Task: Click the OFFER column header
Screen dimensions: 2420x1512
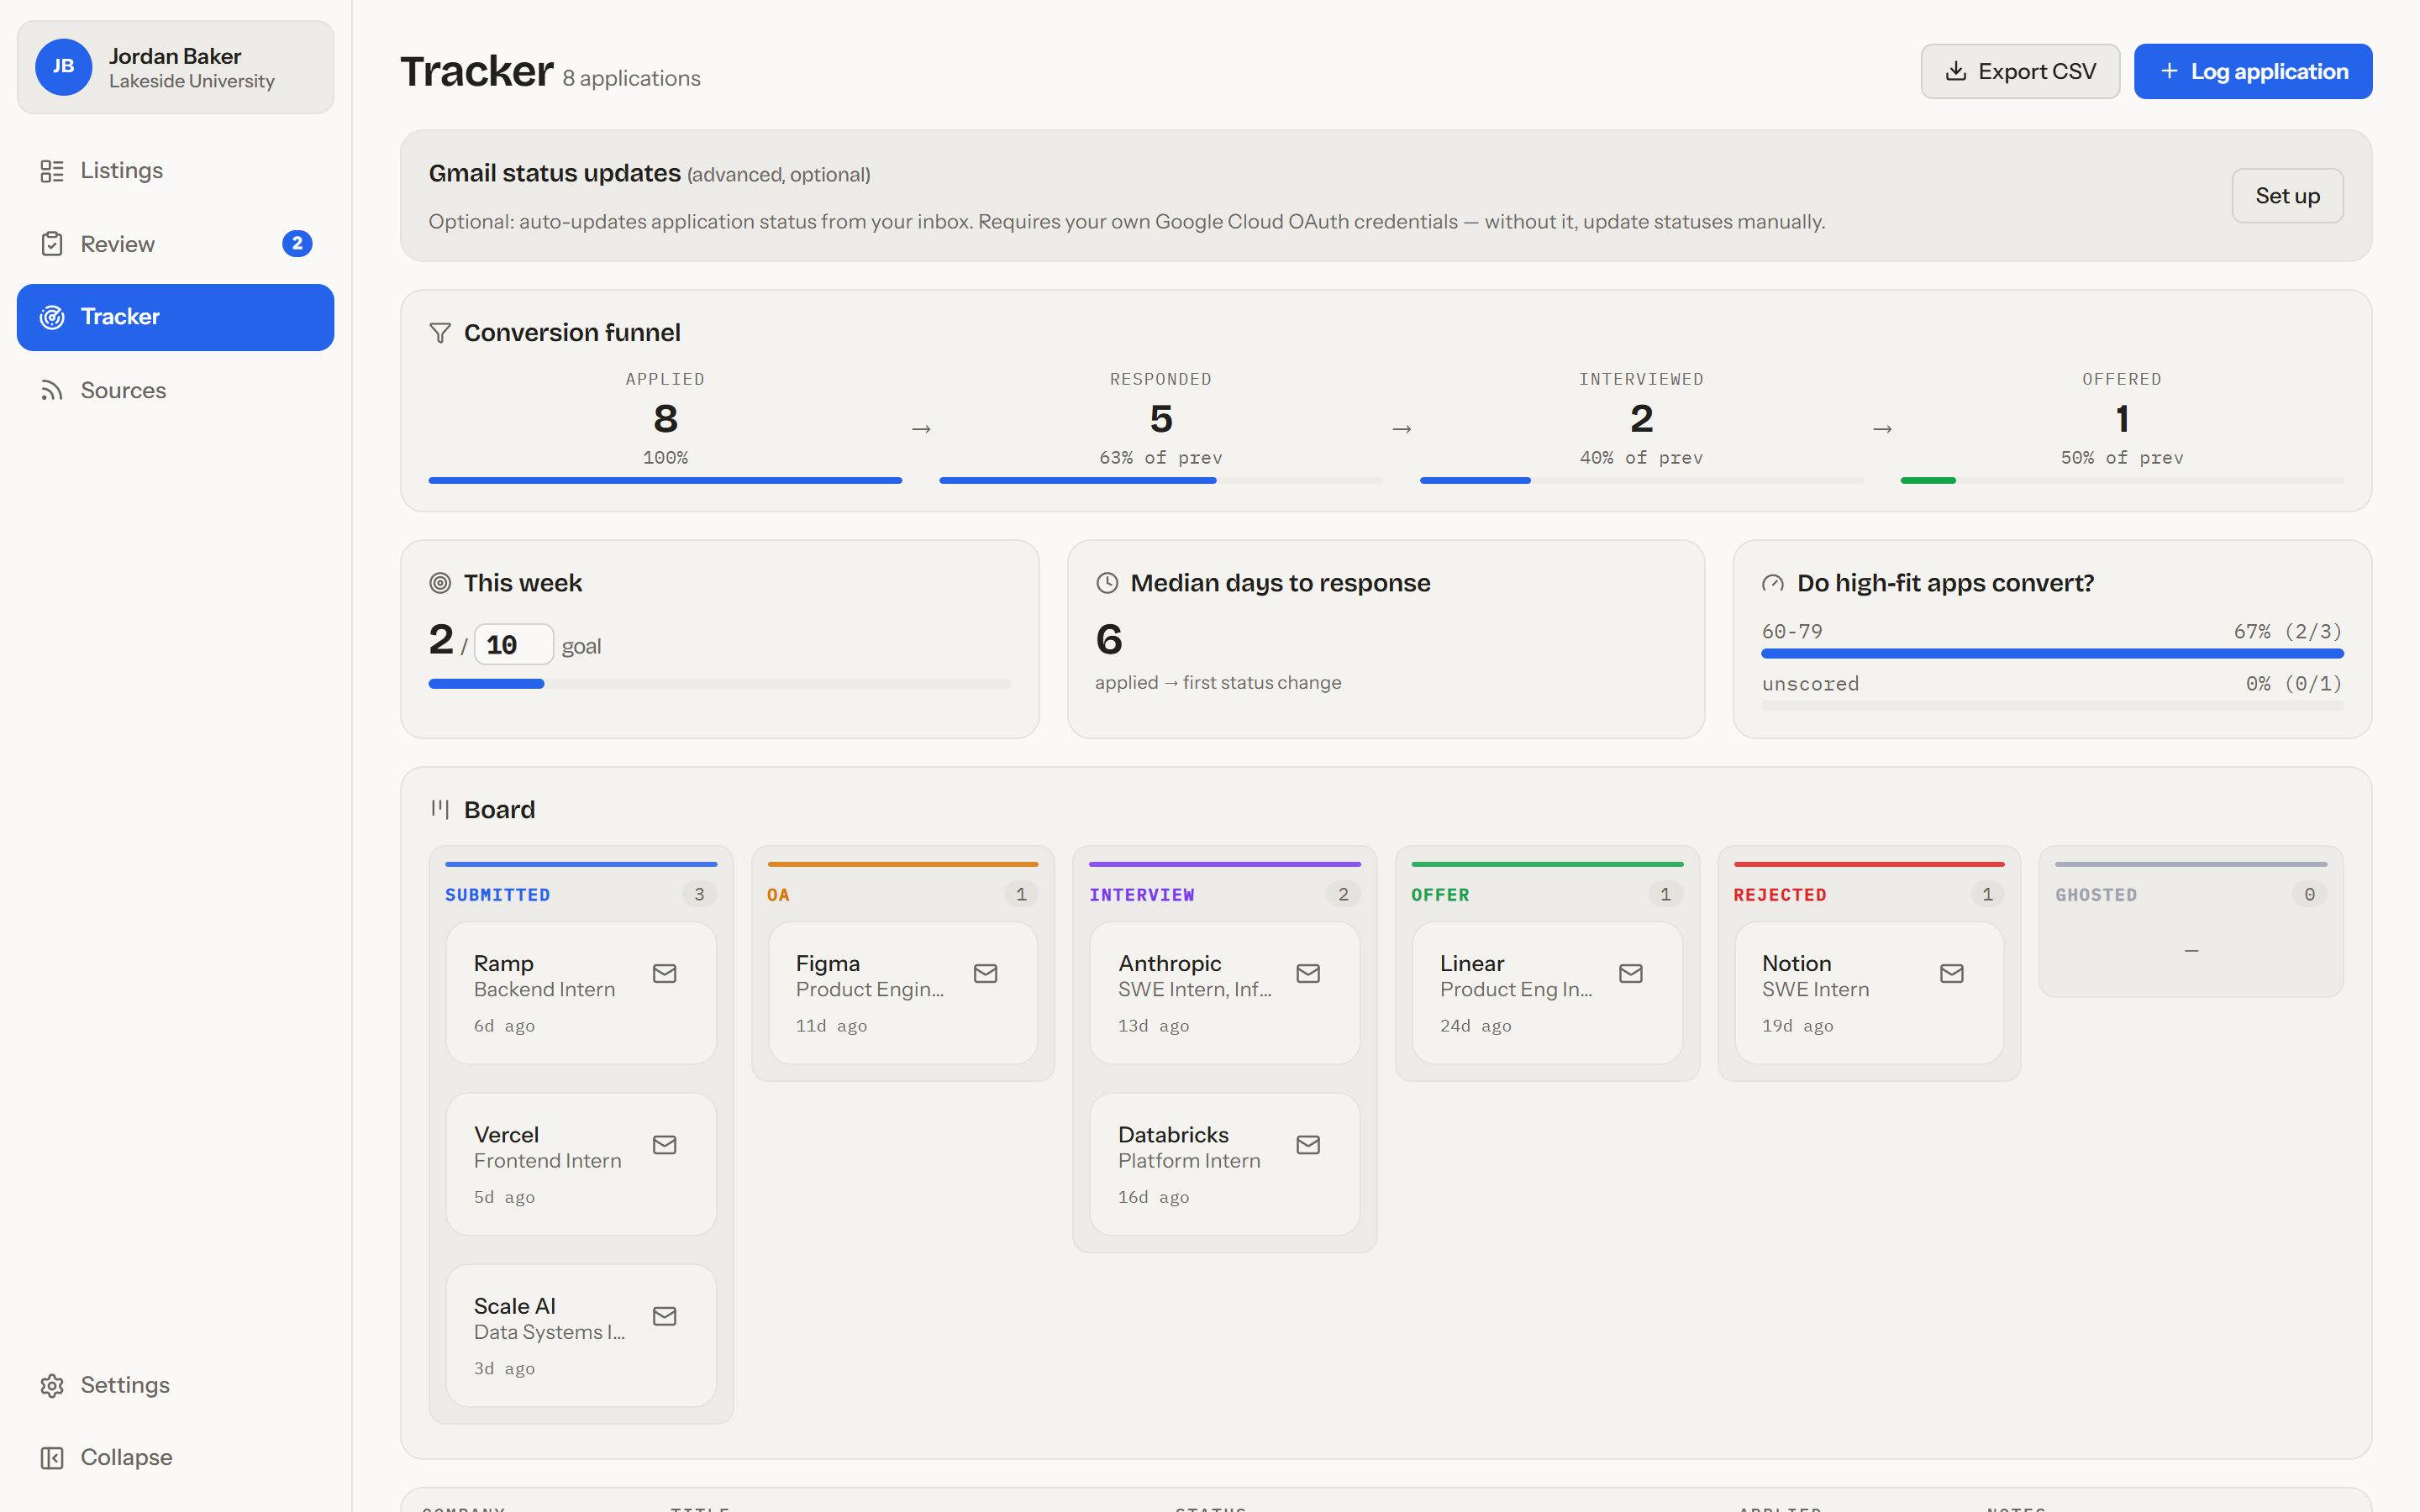Action: point(1440,895)
